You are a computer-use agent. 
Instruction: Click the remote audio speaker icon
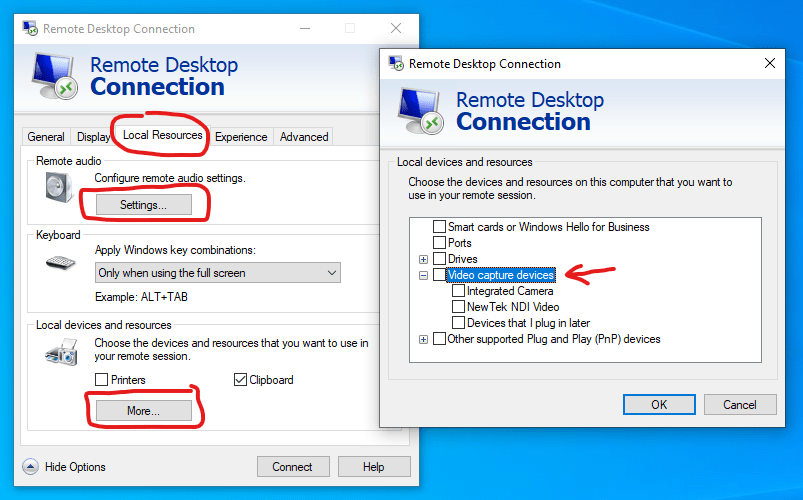click(59, 187)
